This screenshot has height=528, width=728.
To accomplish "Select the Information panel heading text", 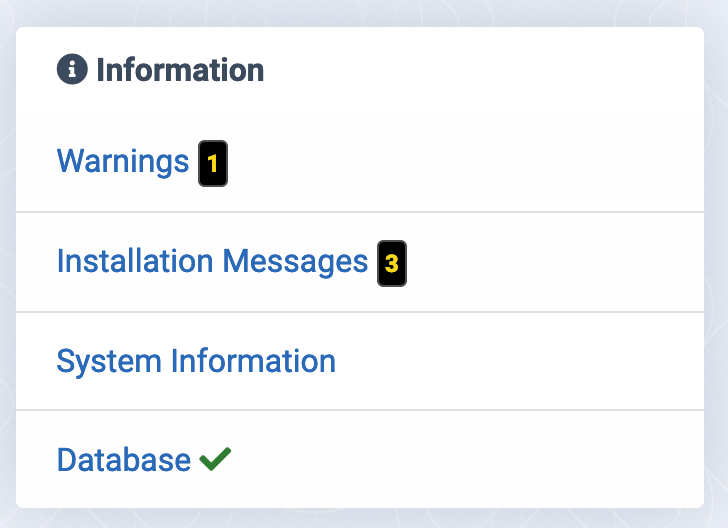I will (180, 70).
